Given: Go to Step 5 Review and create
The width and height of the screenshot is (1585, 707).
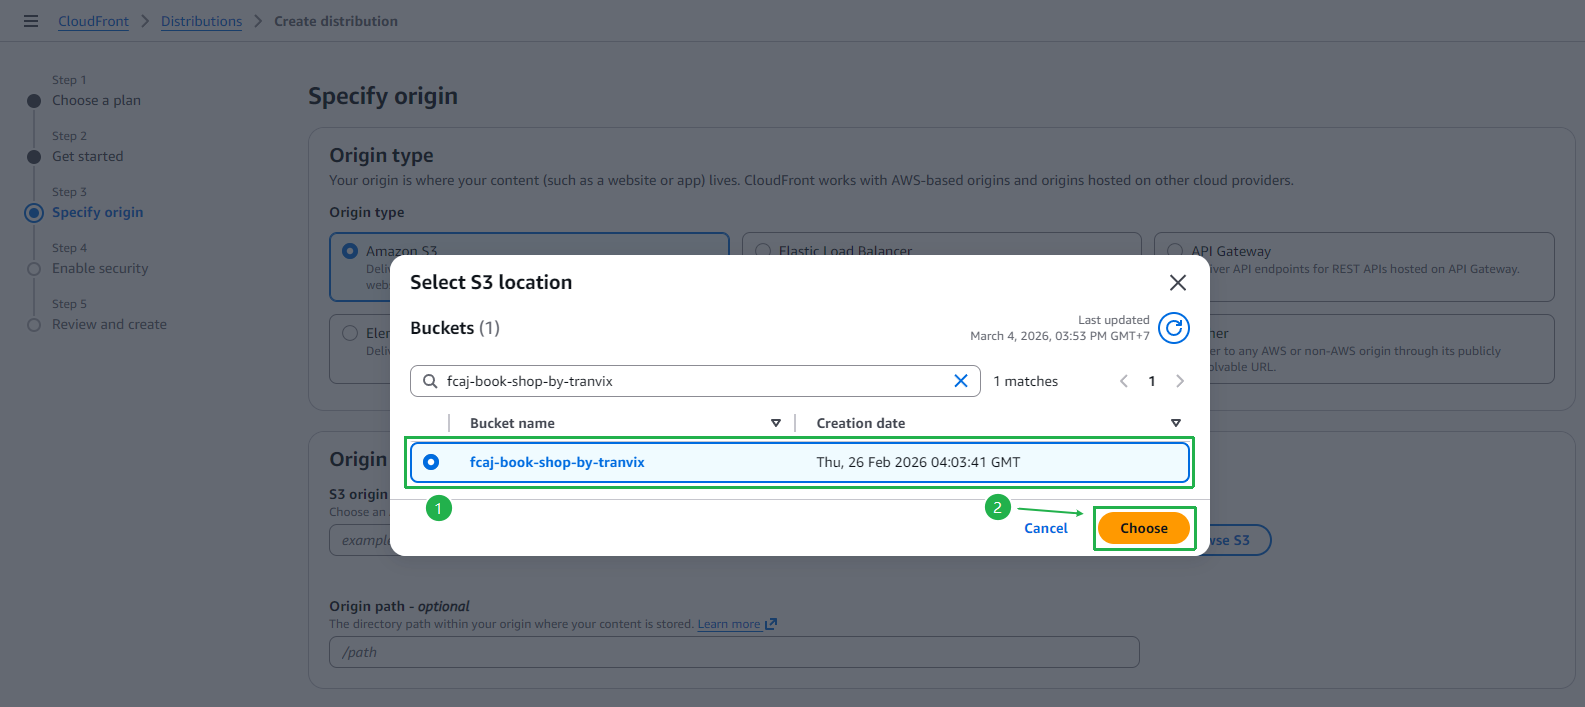Looking at the screenshot, I should [x=109, y=324].
